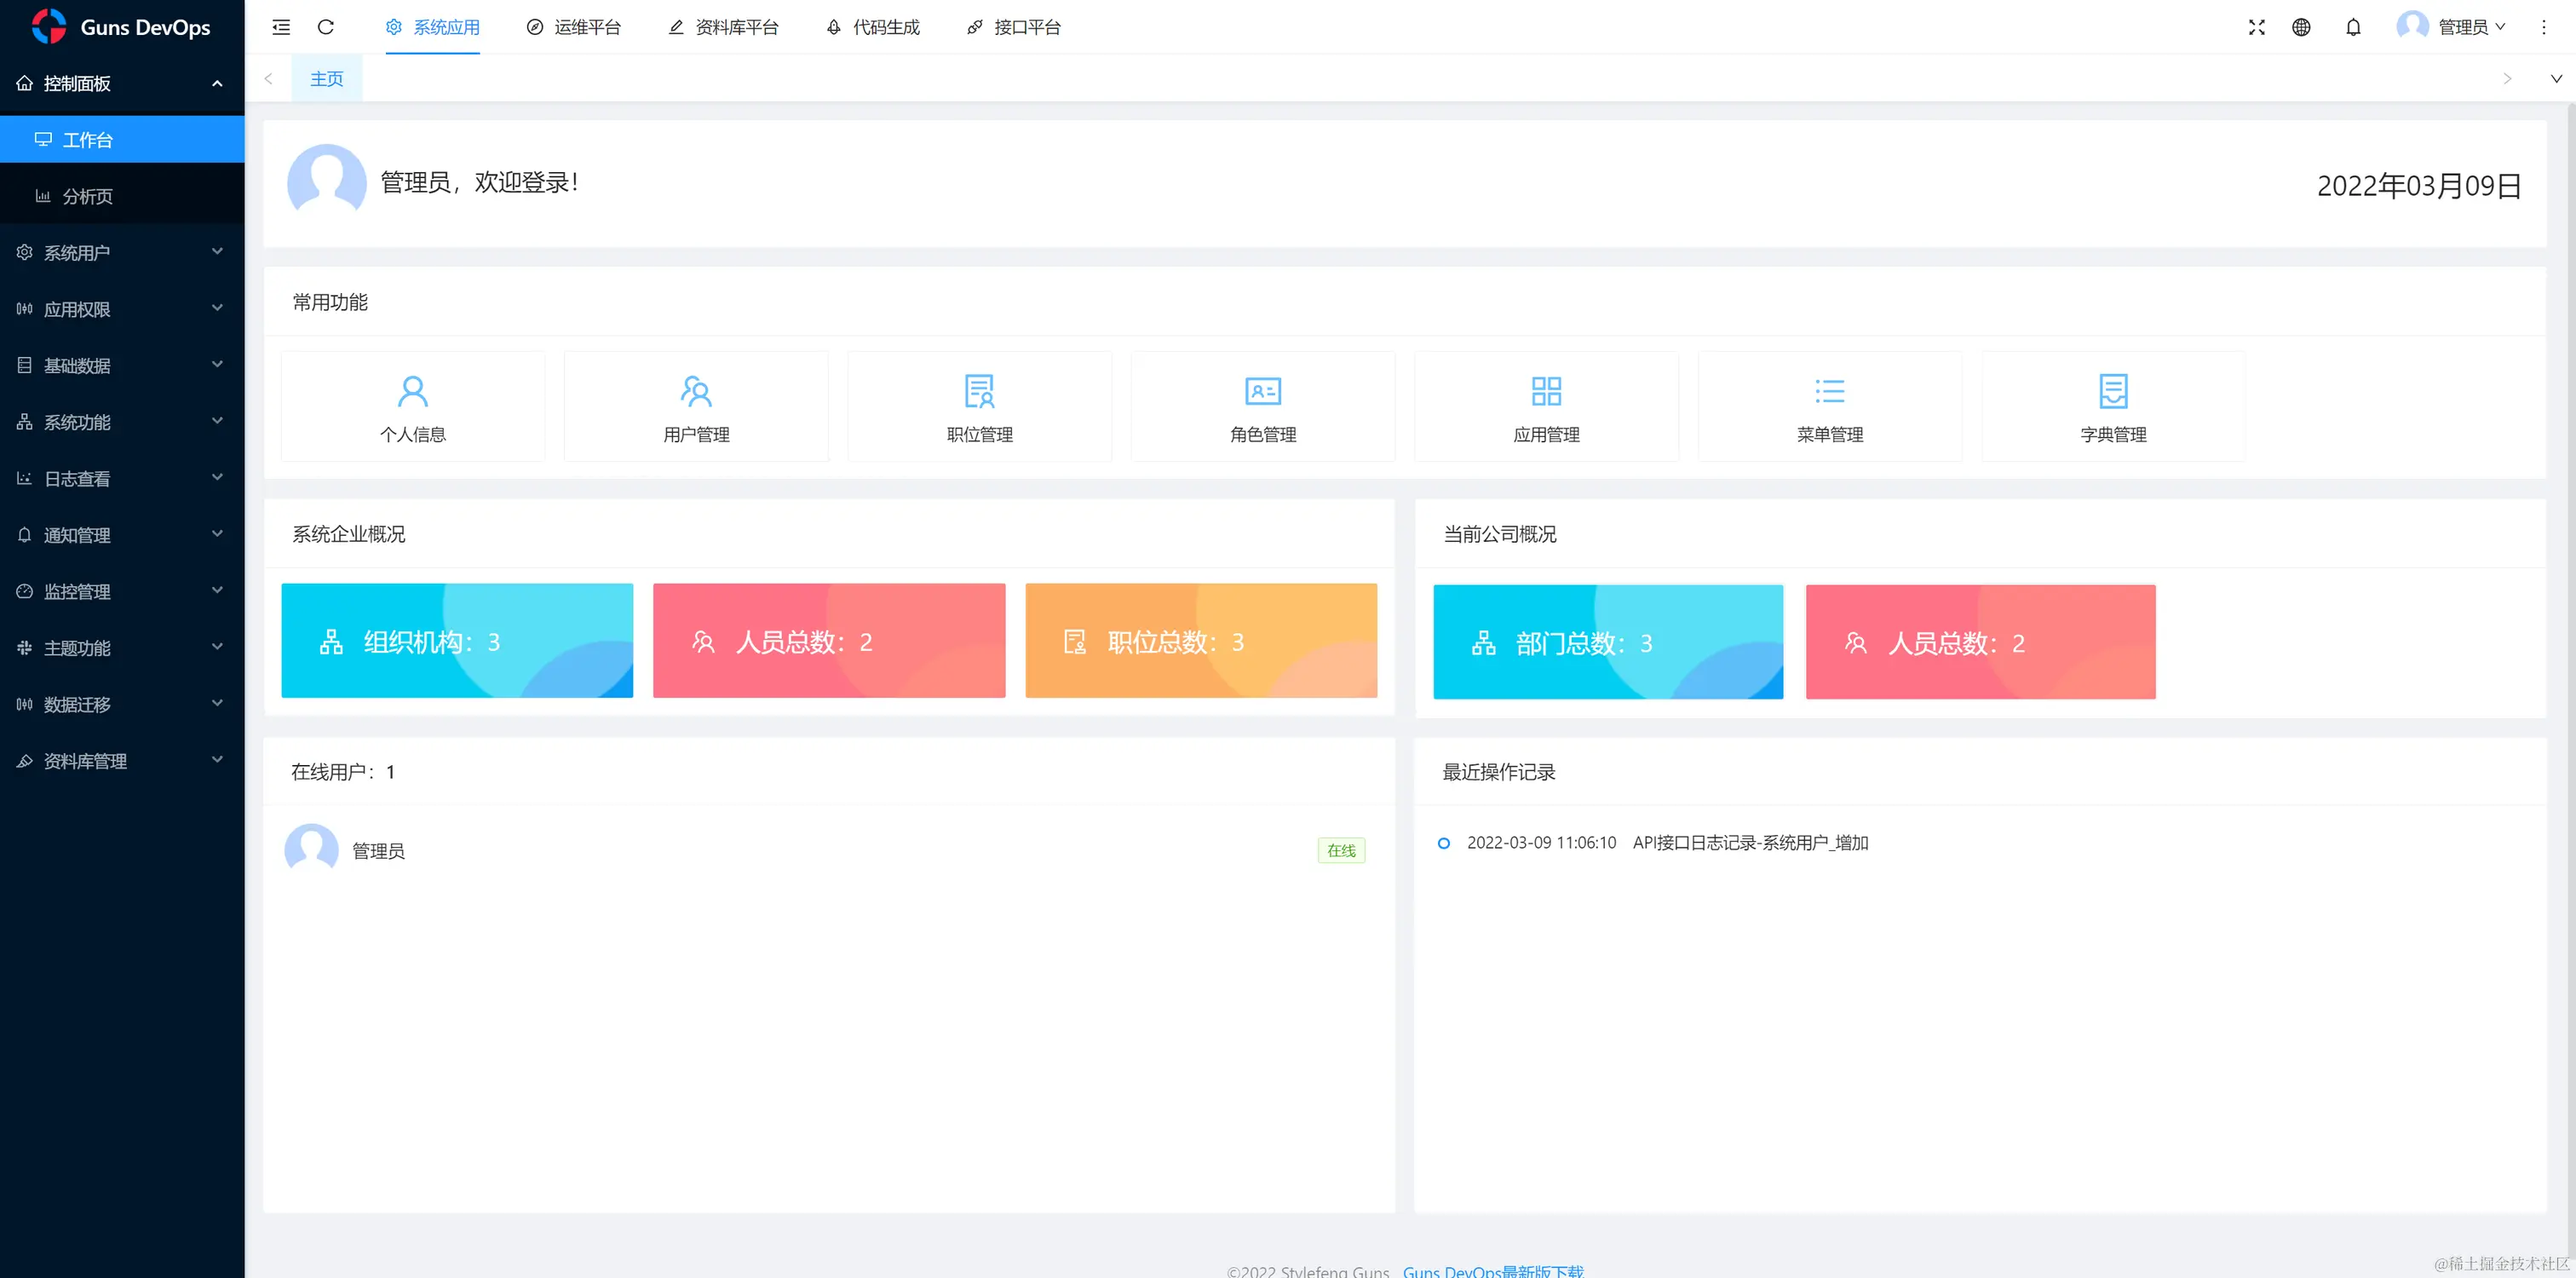Click the refresh page icon in the header
This screenshot has height=1278, width=2576.
[x=326, y=27]
